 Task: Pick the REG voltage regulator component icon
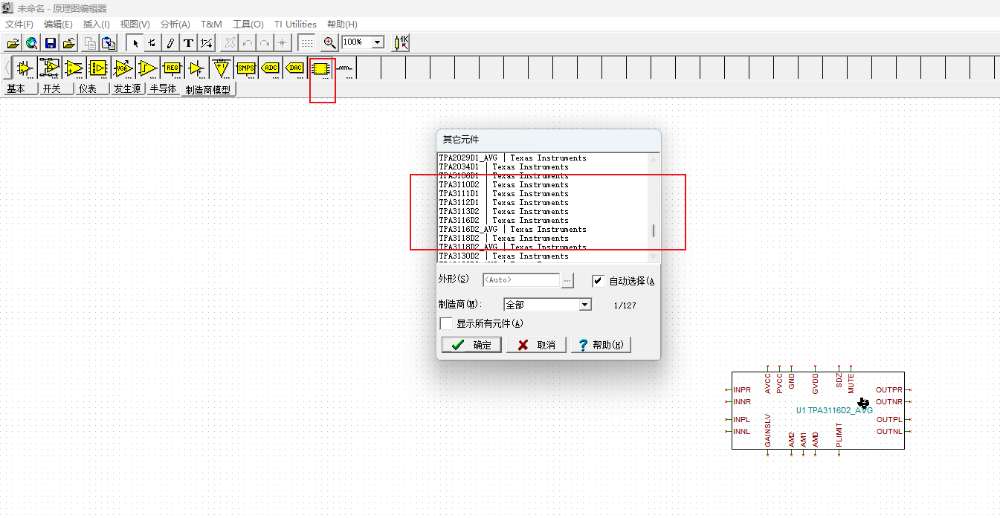pos(172,67)
